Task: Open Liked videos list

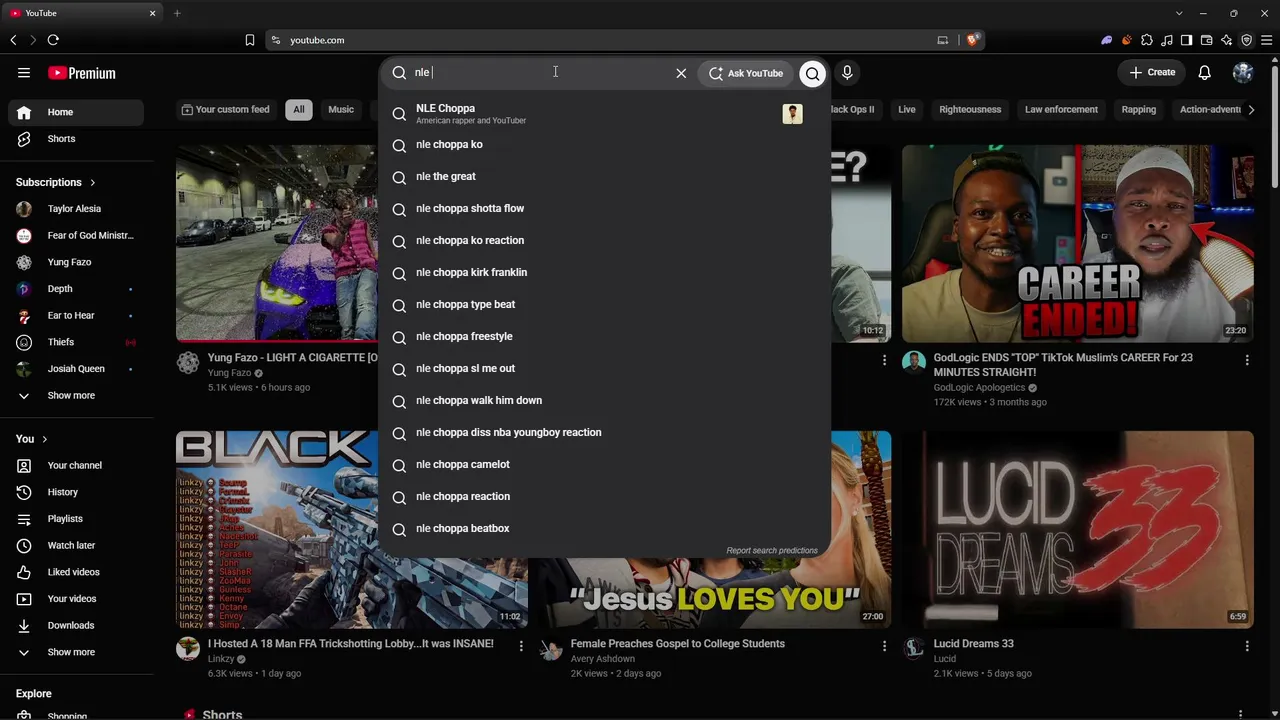Action: [x=76, y=572]
